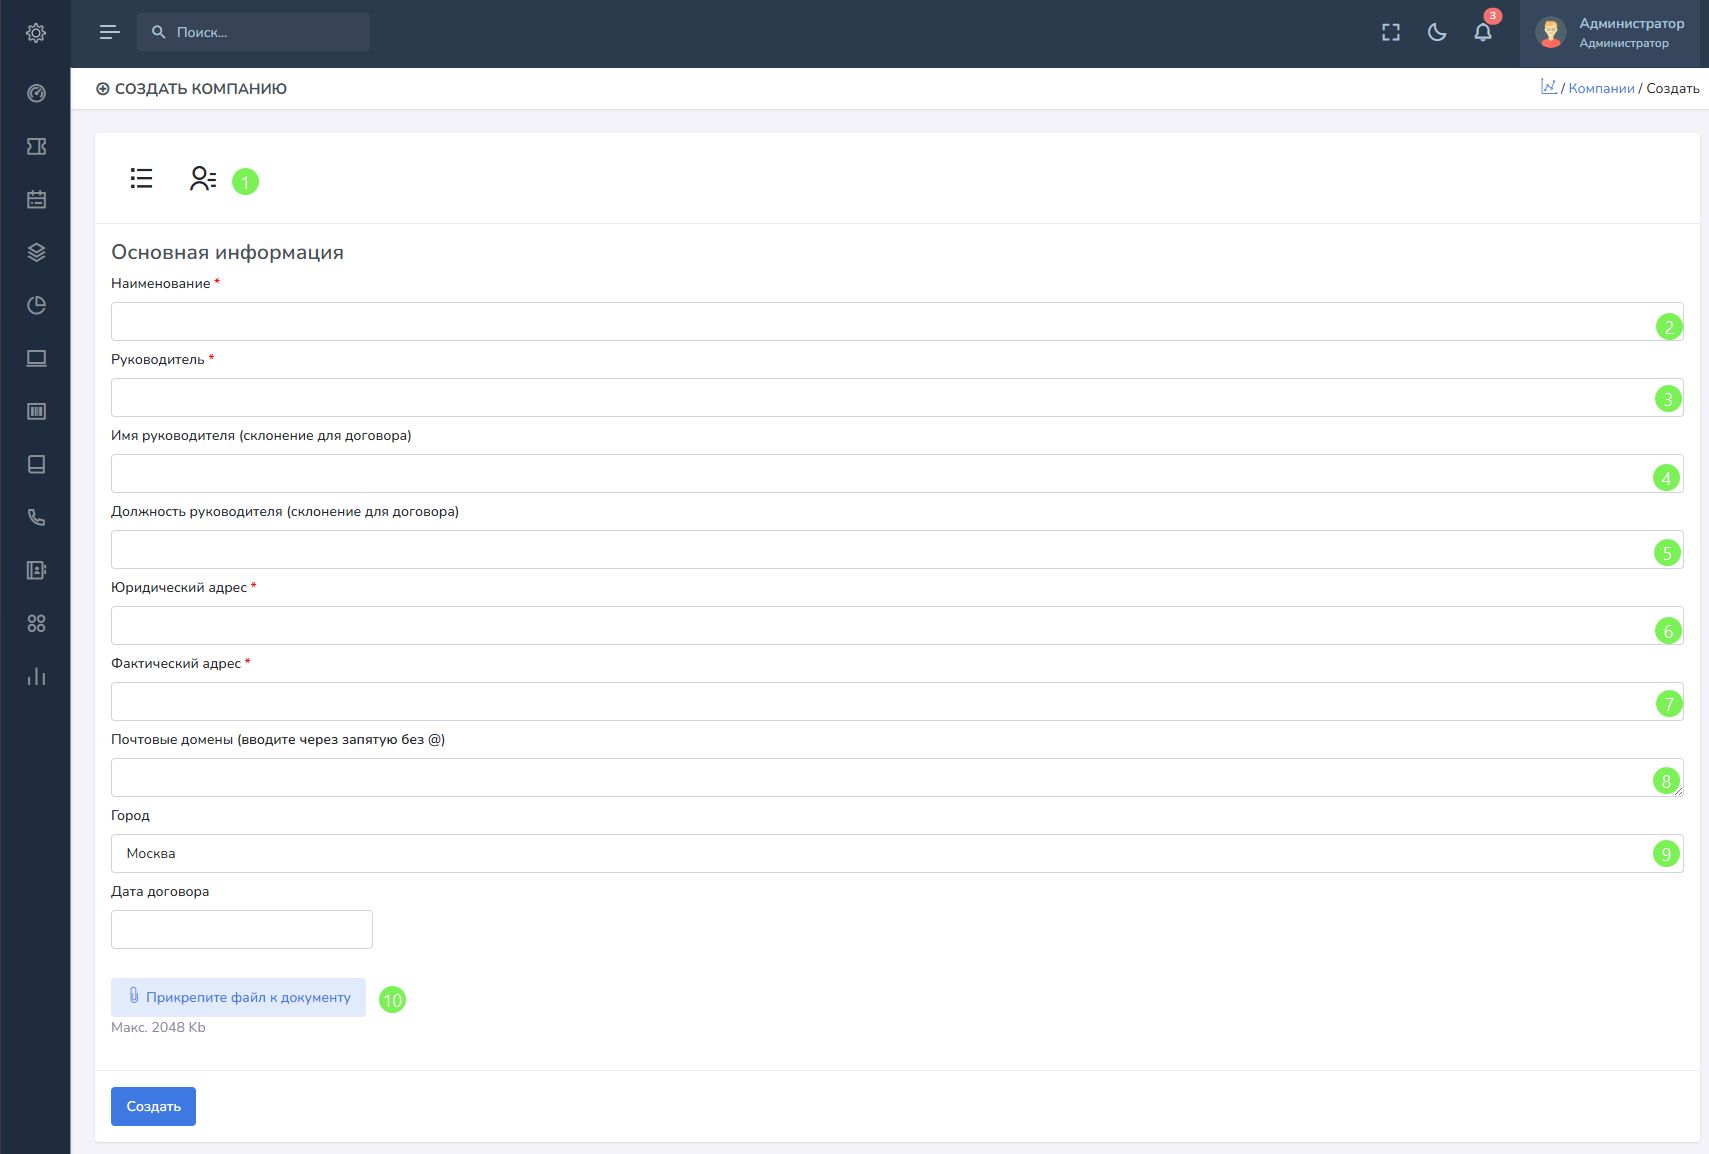Viewport: 1709px width, 1154px height.
Task: Click the Создать button
Action: (153, 1106)
